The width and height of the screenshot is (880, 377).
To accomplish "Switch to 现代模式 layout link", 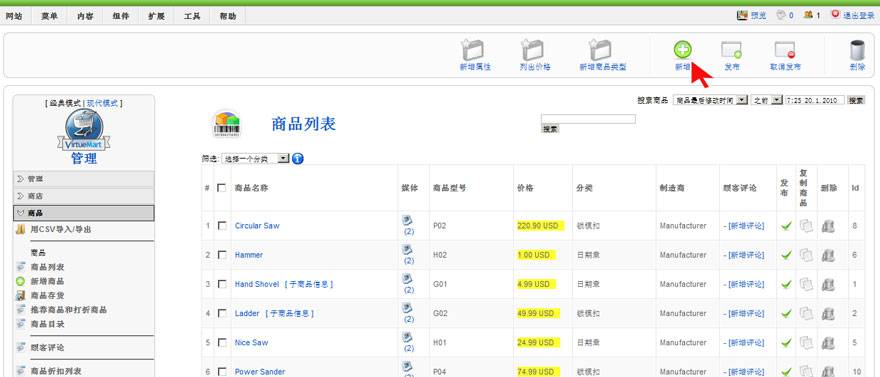I will pos(103,103).
